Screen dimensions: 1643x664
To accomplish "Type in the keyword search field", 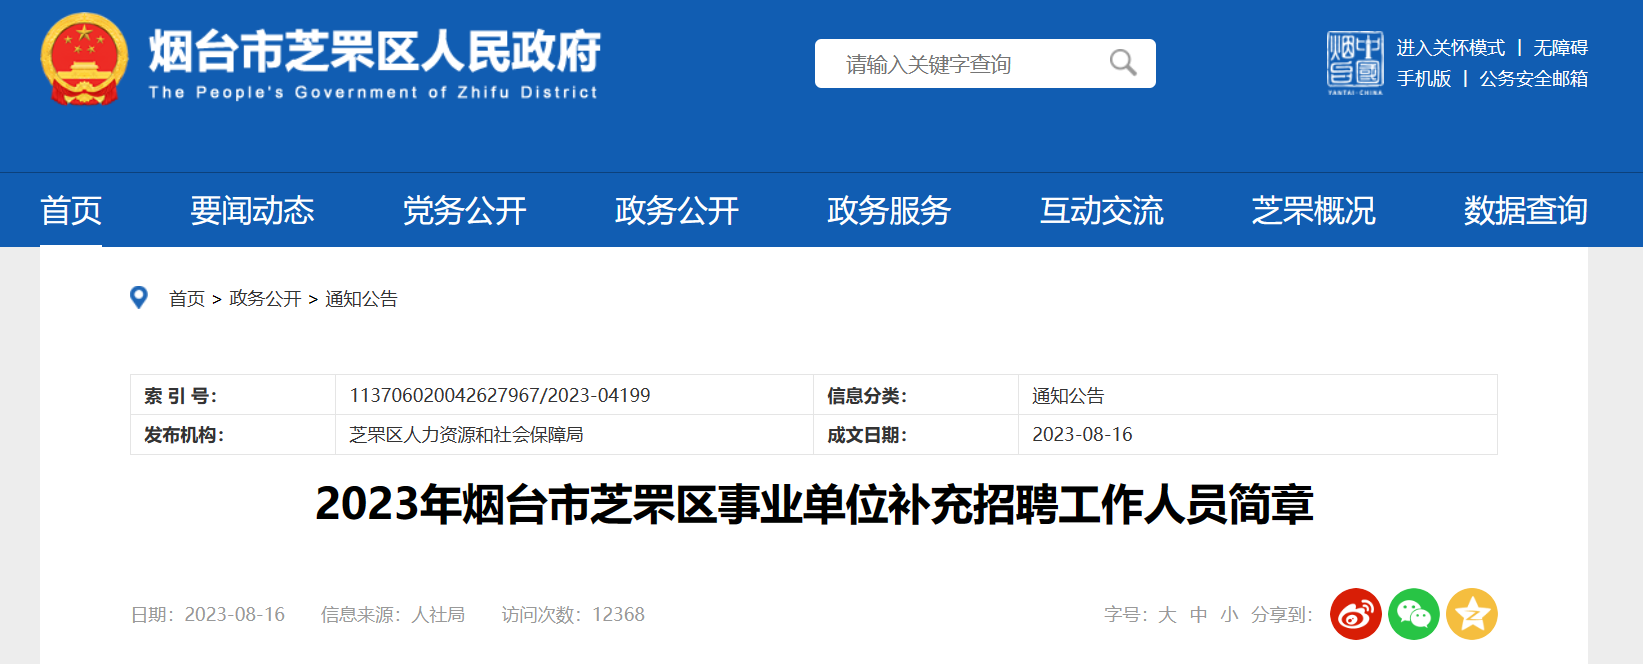I will (960, 64).
